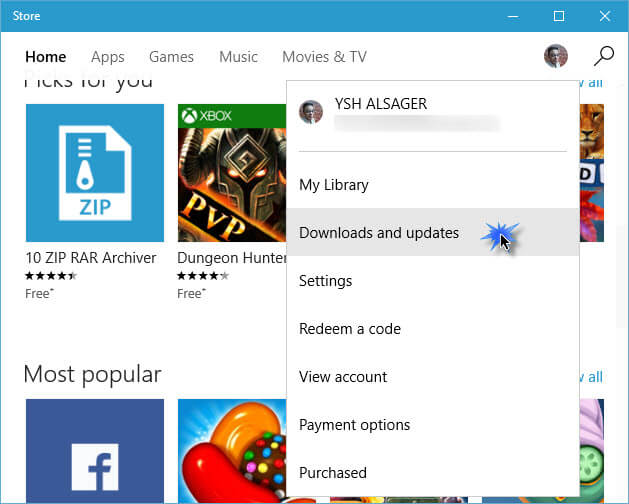Click Show all link beside Most popular
Viewport: 629px width, 504px height.
coord(591,377)
